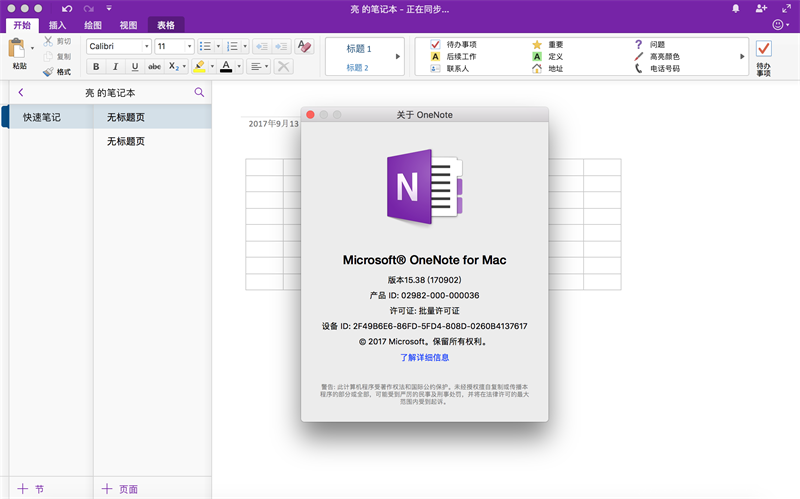This screenshot has width=800, height=499.
Task: Open subscript options dropdown arrow
Action: pos(184,66)
